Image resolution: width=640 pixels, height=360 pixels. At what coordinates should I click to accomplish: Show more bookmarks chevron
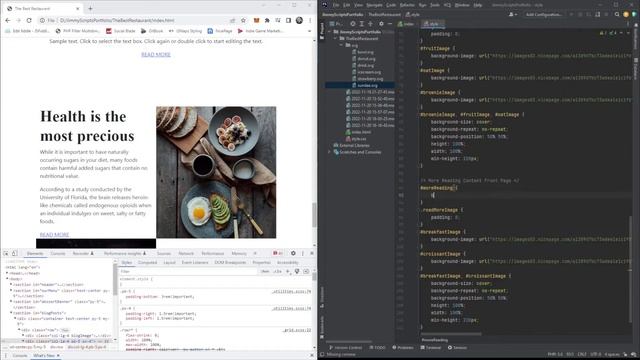point(309,31)
